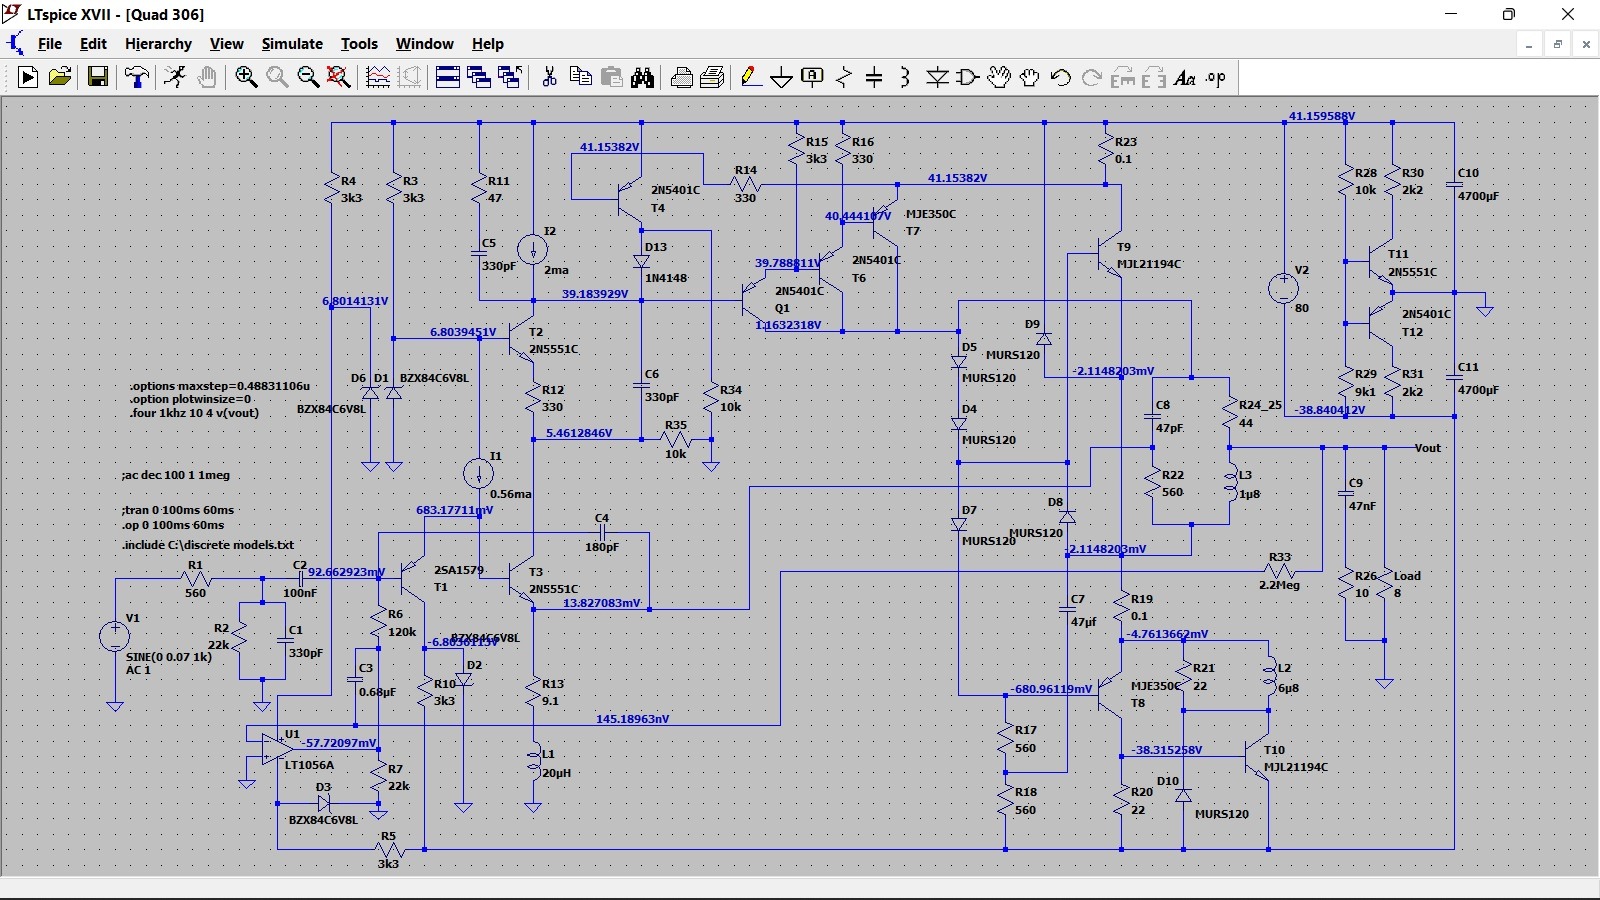Open Find with binoculars icon

coord(642,77)
